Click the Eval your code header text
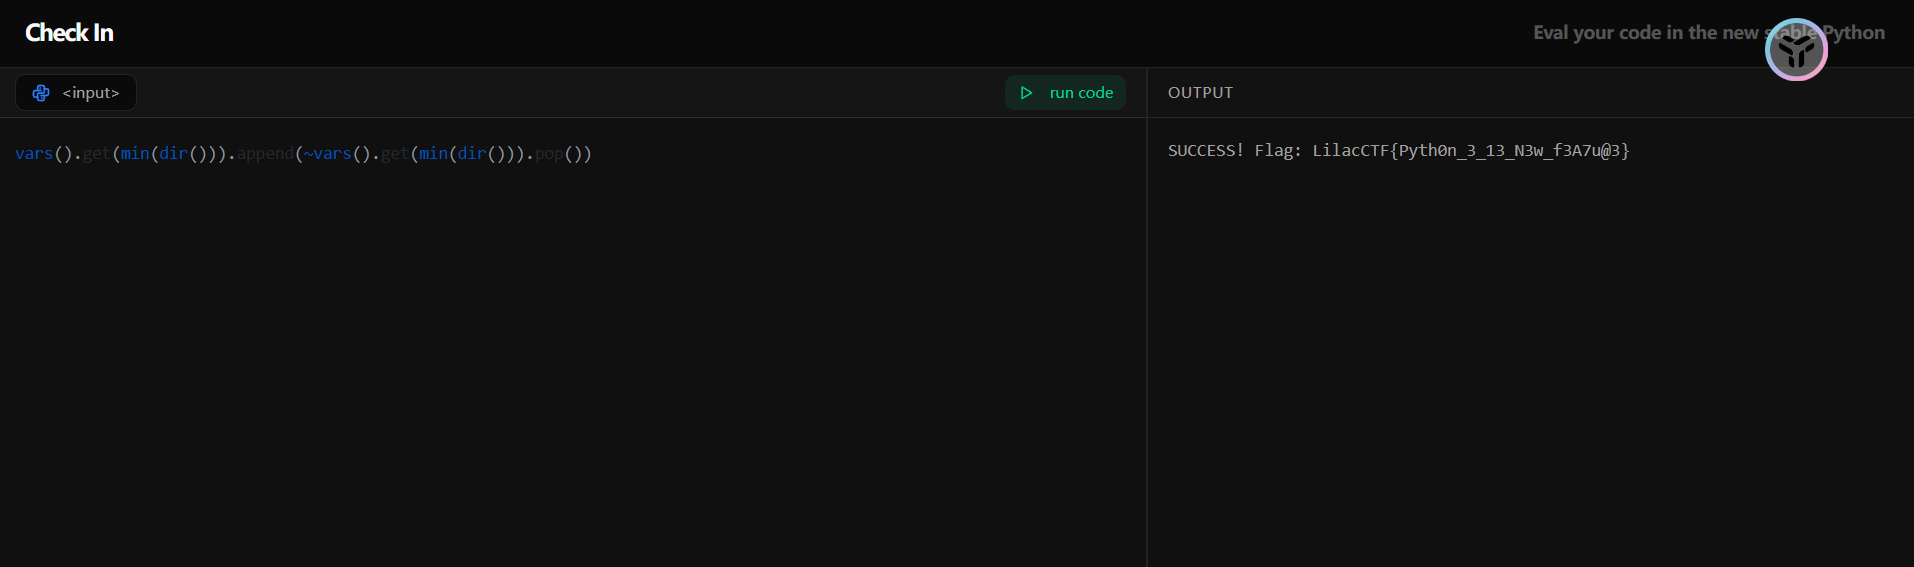 click(1645, 33)
